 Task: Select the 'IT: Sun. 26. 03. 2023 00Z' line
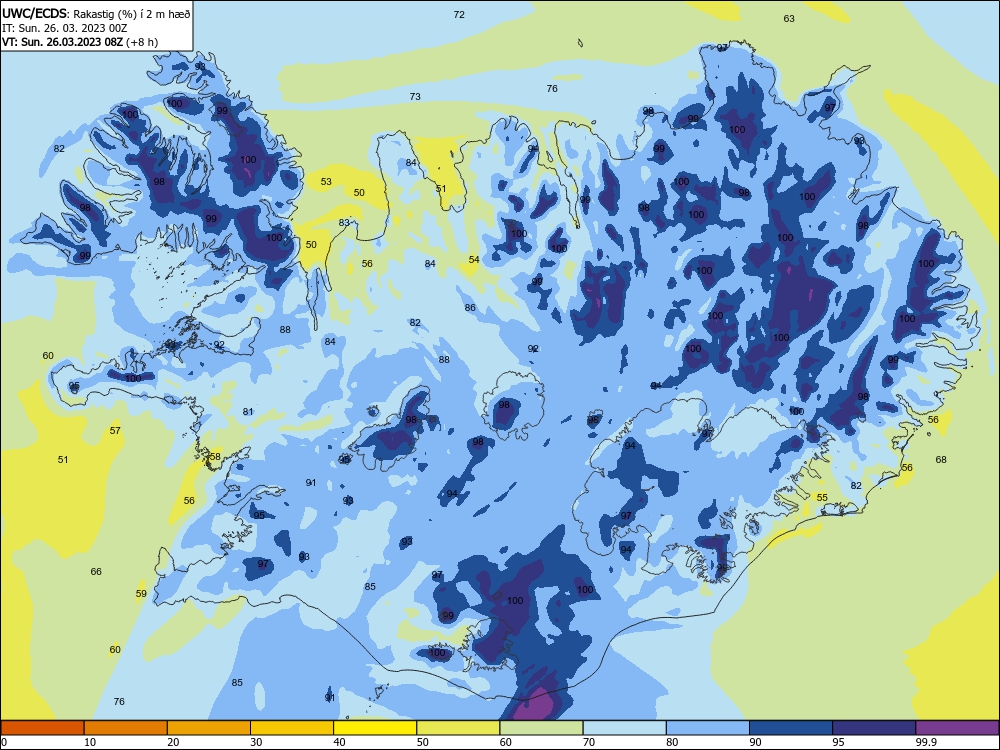click(65, 28)
